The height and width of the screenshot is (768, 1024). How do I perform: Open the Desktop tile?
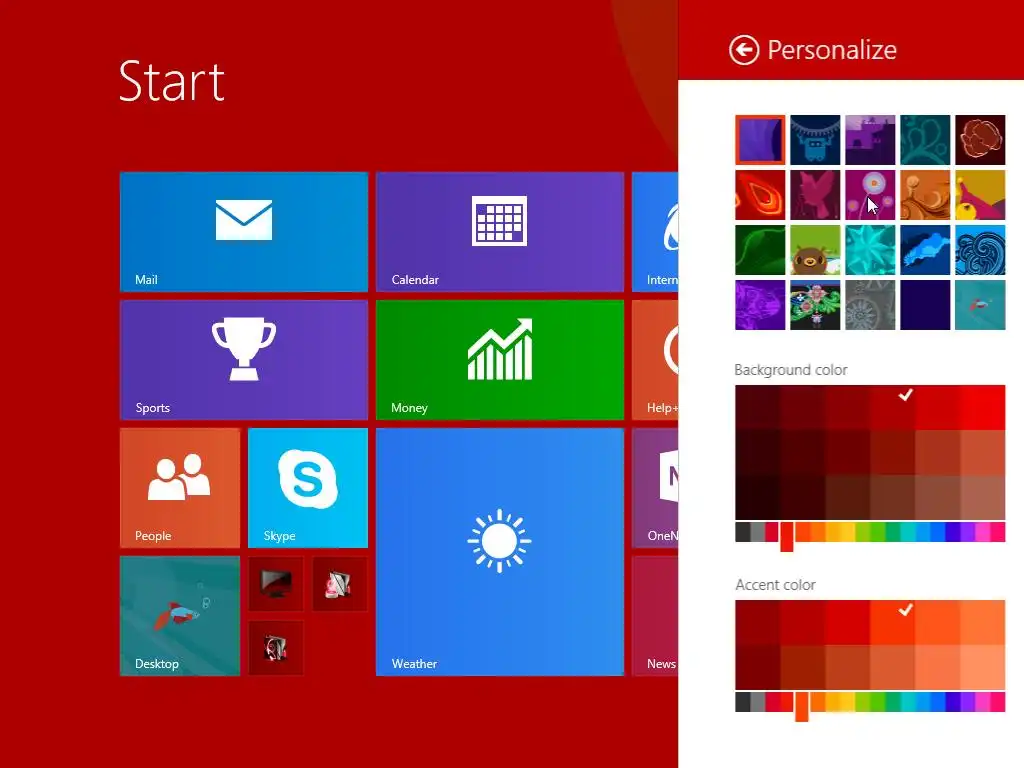[180, 616]
